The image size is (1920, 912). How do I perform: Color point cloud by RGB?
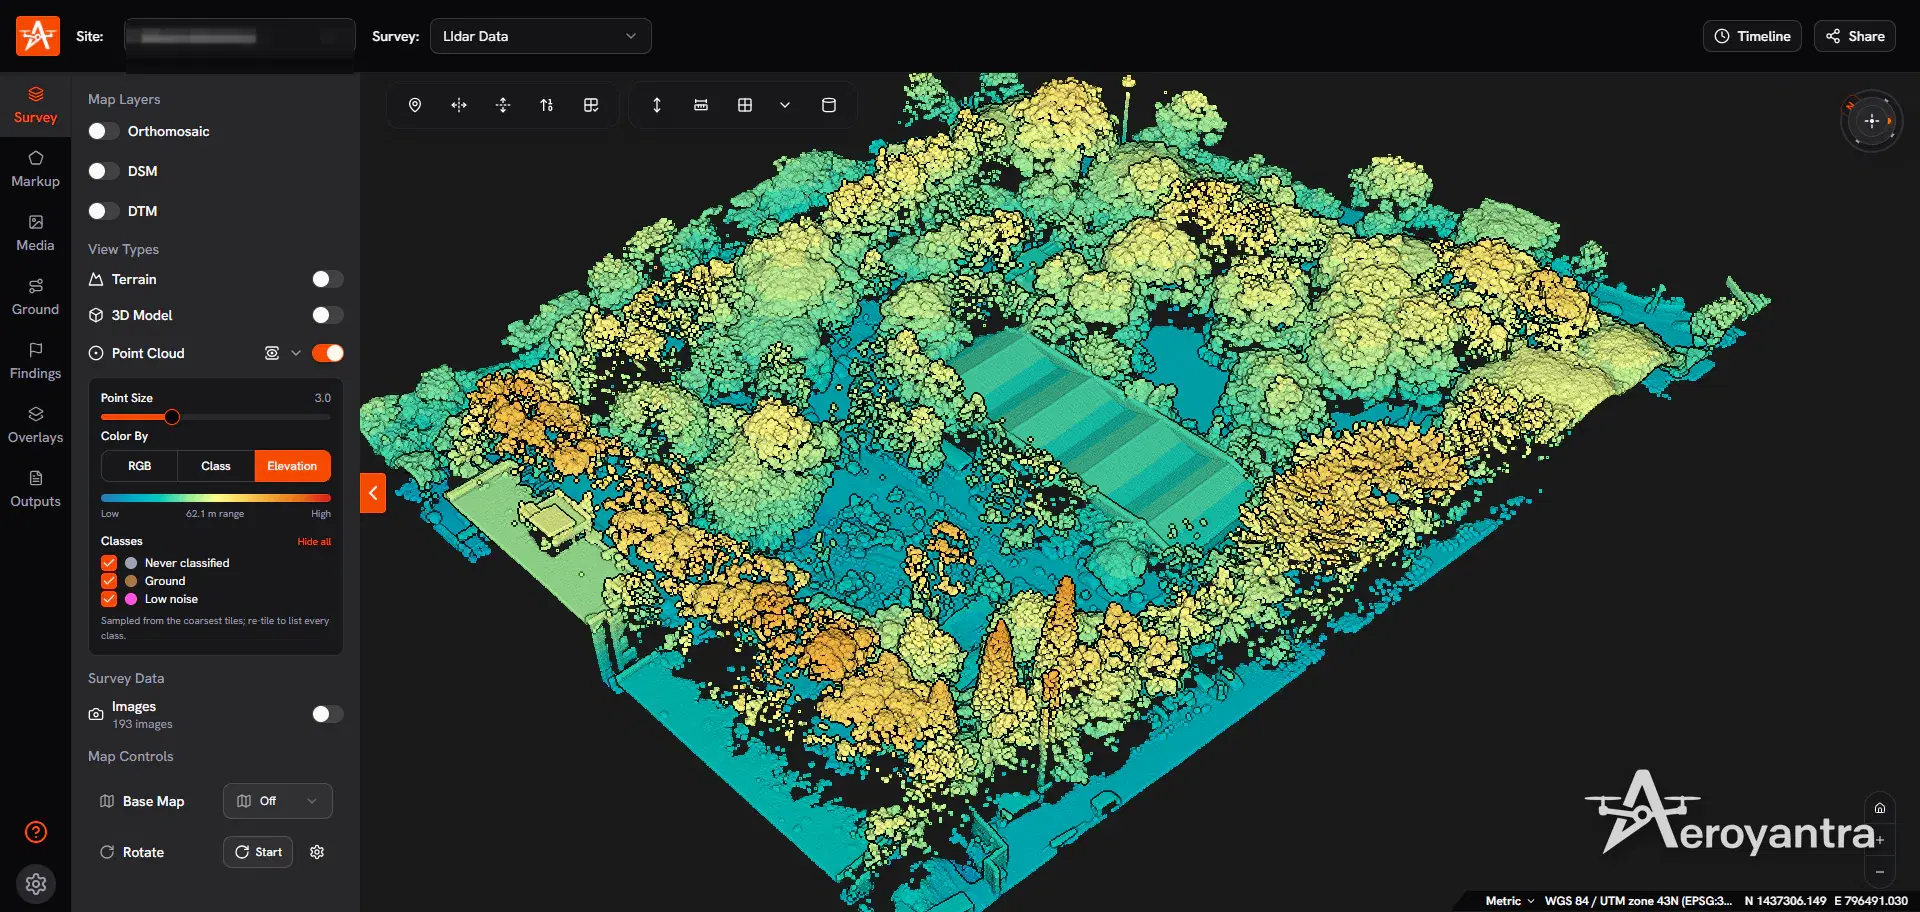[x=139, y=466]
